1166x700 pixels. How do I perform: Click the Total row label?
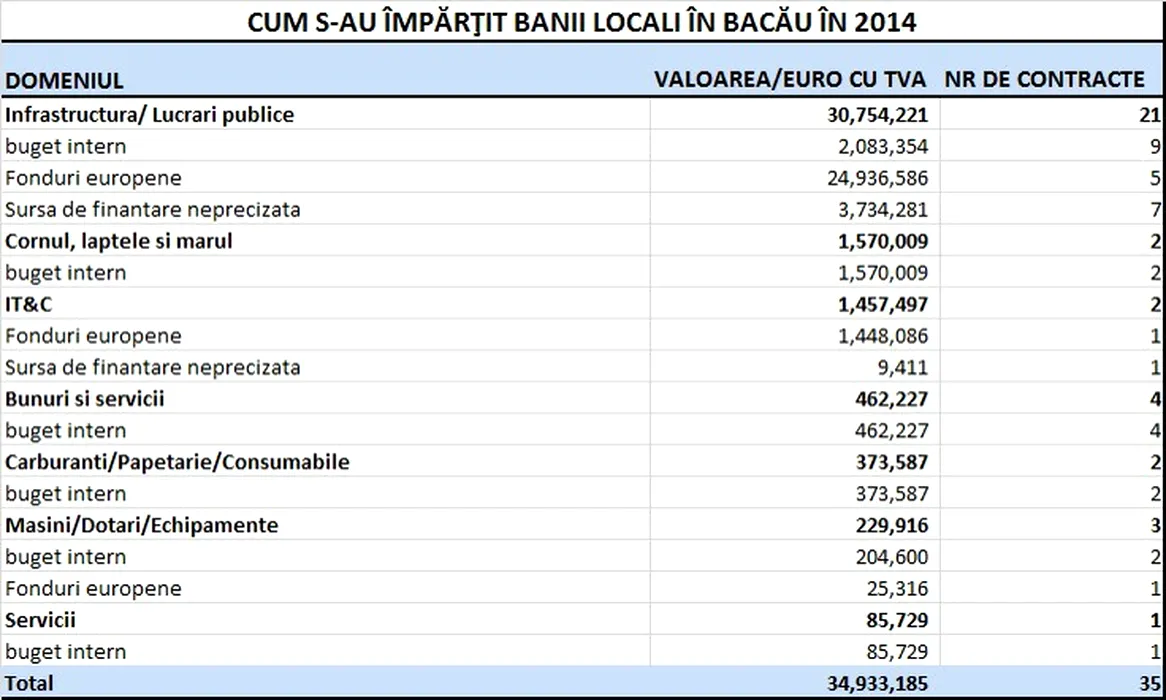point(29,684)
